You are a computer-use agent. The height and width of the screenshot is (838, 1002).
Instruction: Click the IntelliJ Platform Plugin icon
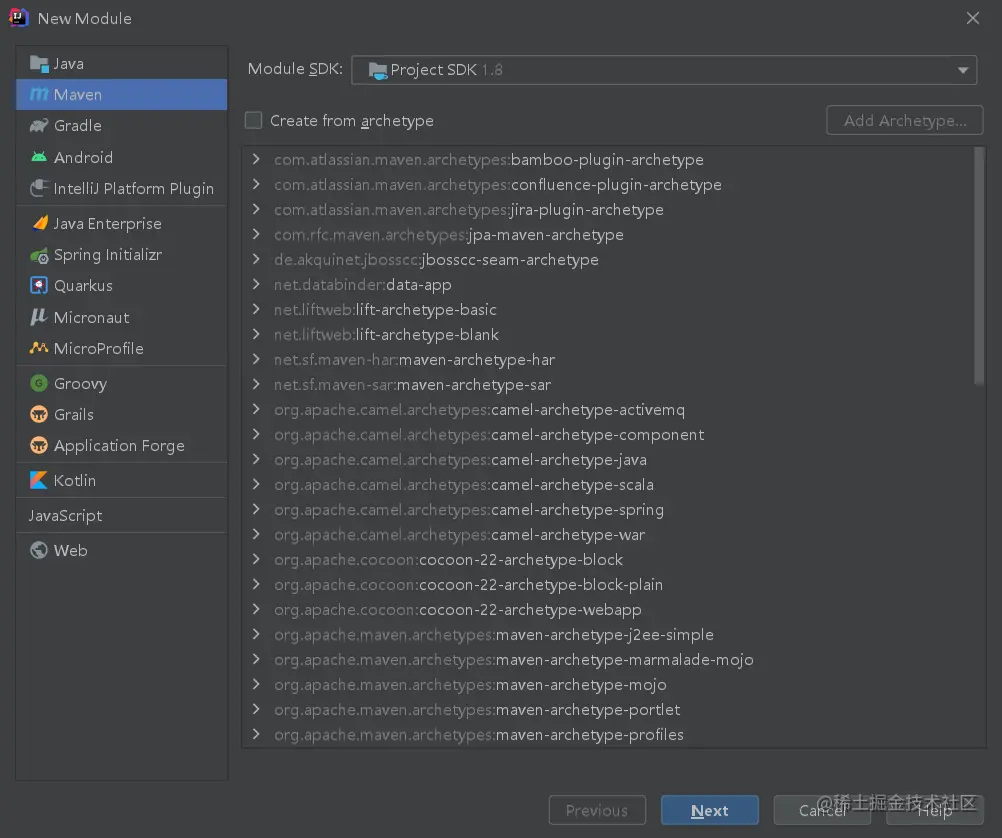(39, 189)
